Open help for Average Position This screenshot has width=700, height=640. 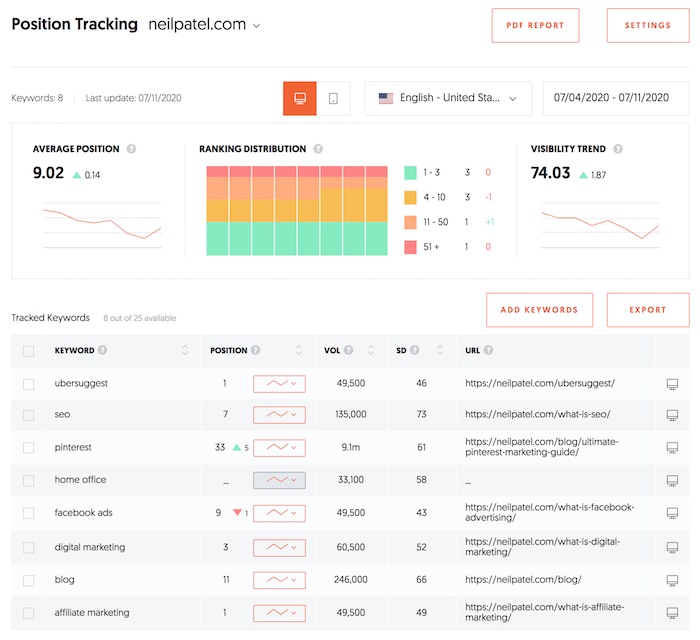(x=131, y=149)
